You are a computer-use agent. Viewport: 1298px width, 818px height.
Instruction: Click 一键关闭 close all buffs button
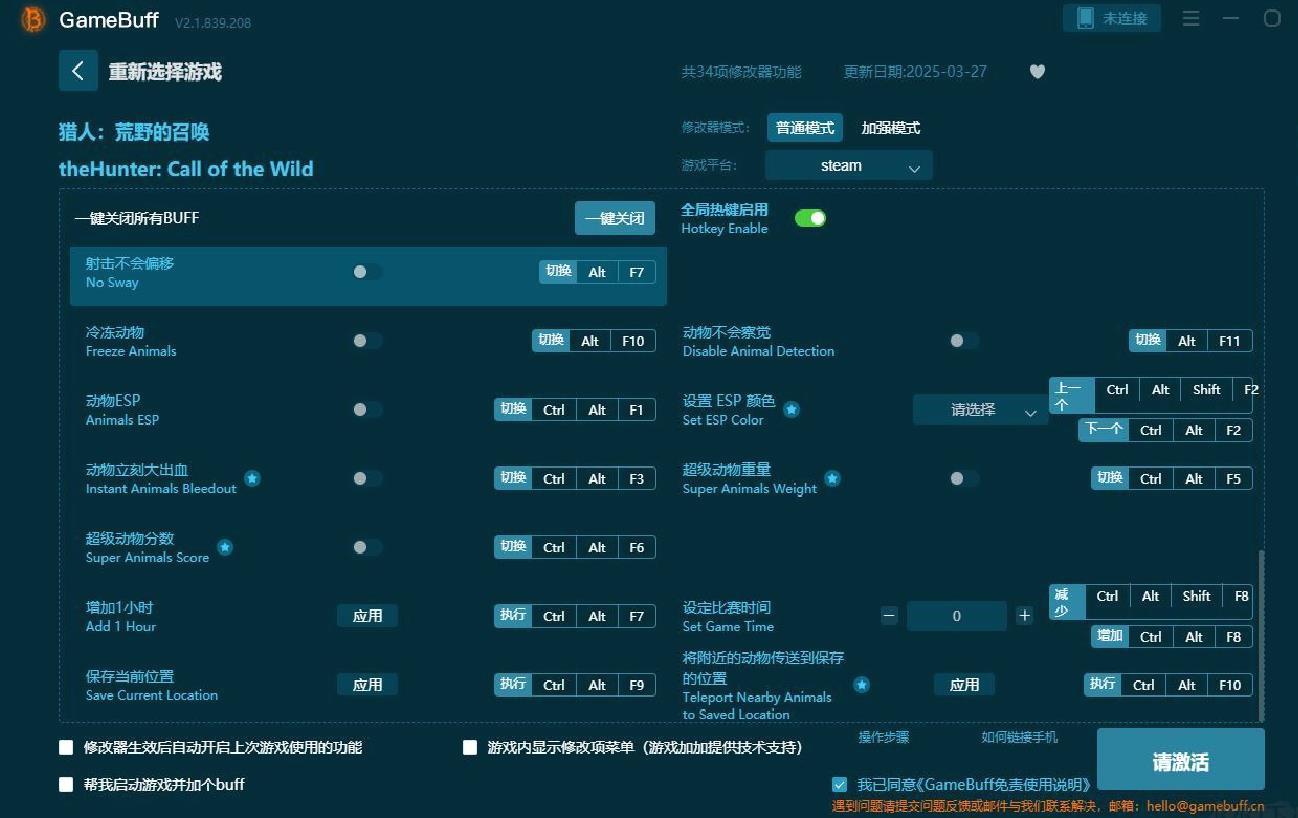pyautogui.click(x=615, y=218)
